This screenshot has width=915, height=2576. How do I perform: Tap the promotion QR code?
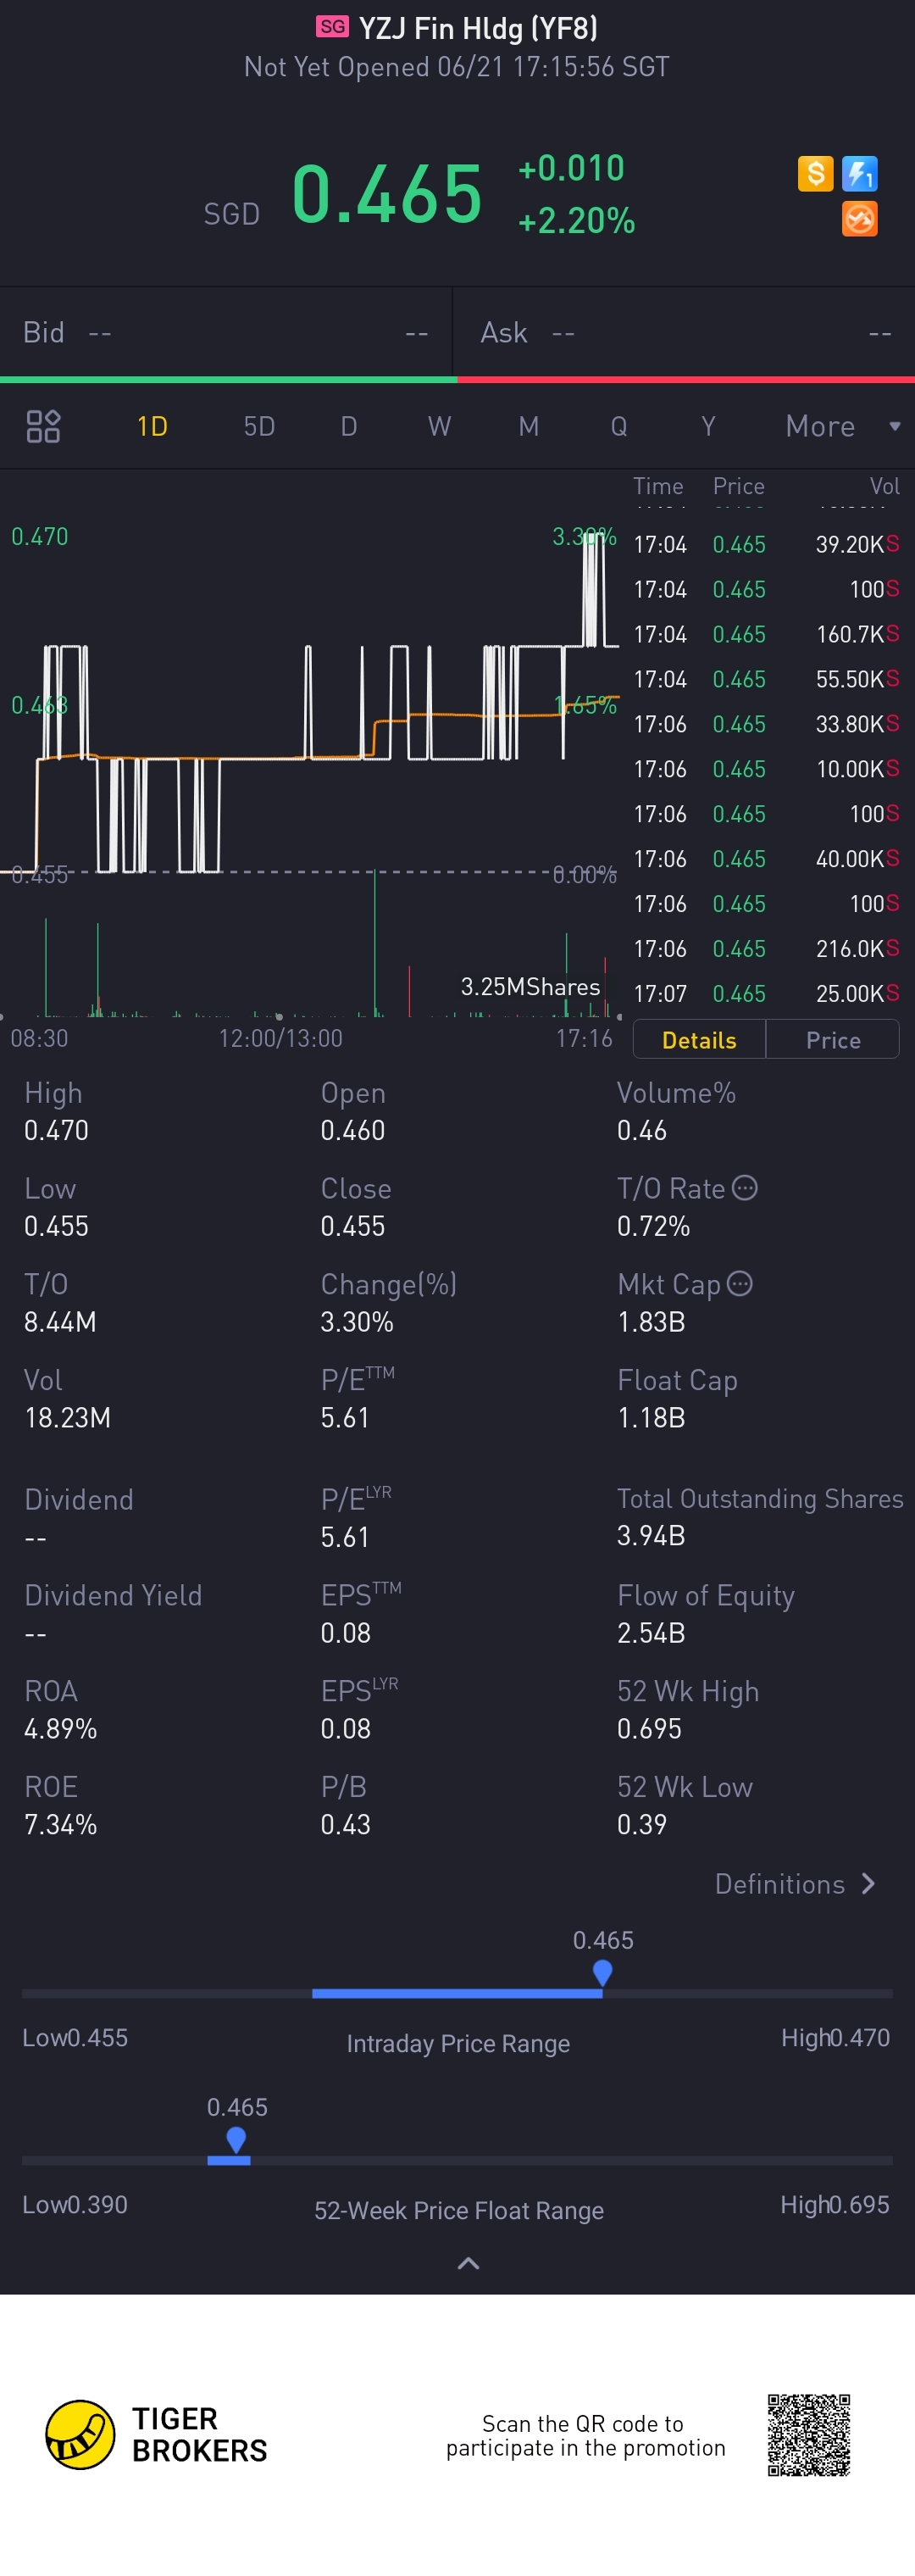click(808, 2434)
